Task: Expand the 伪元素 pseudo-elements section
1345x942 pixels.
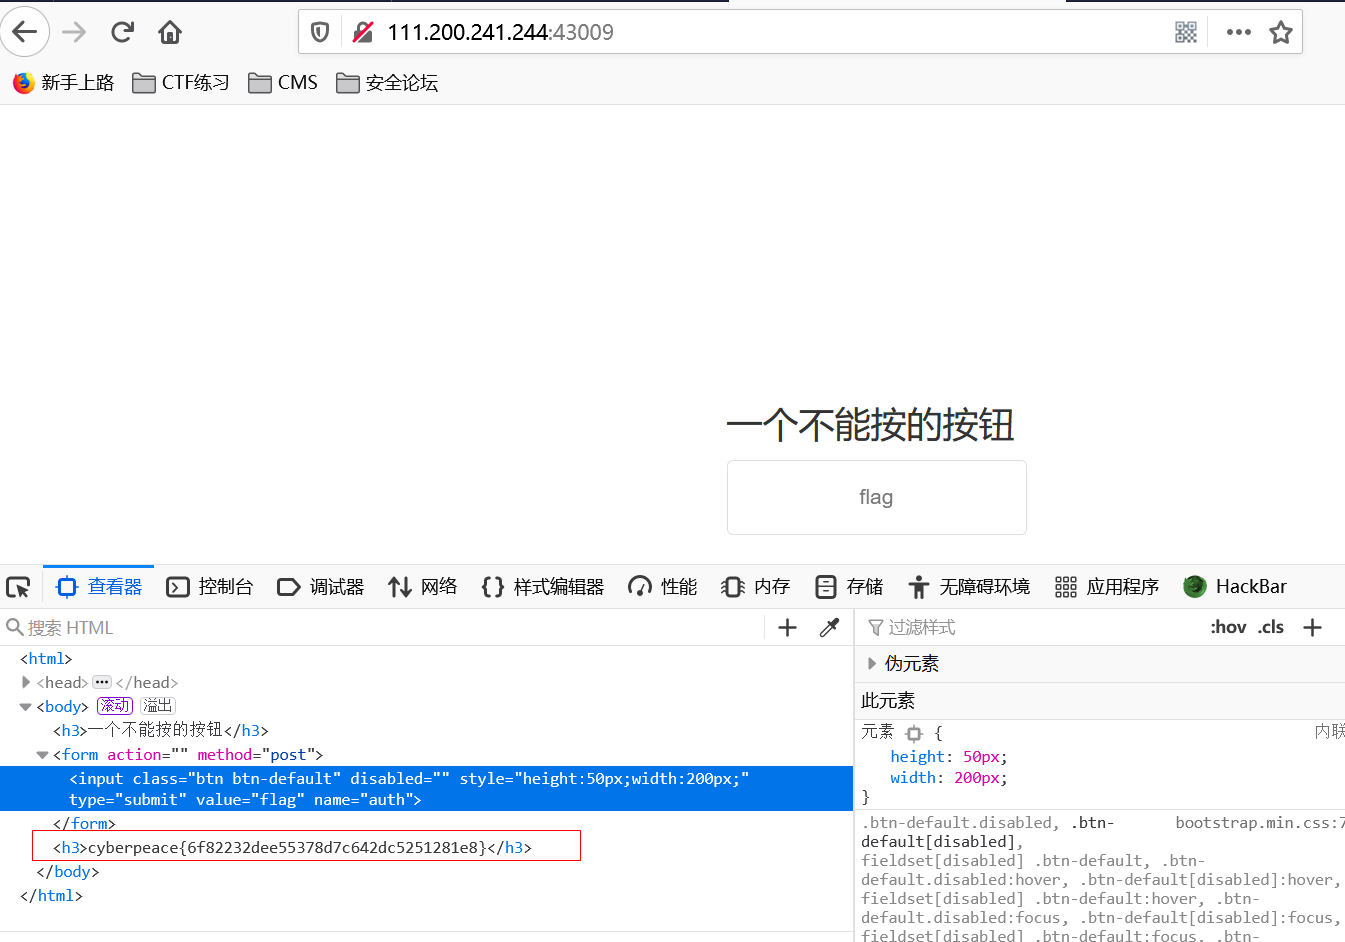Action: [x=872, y=662]
